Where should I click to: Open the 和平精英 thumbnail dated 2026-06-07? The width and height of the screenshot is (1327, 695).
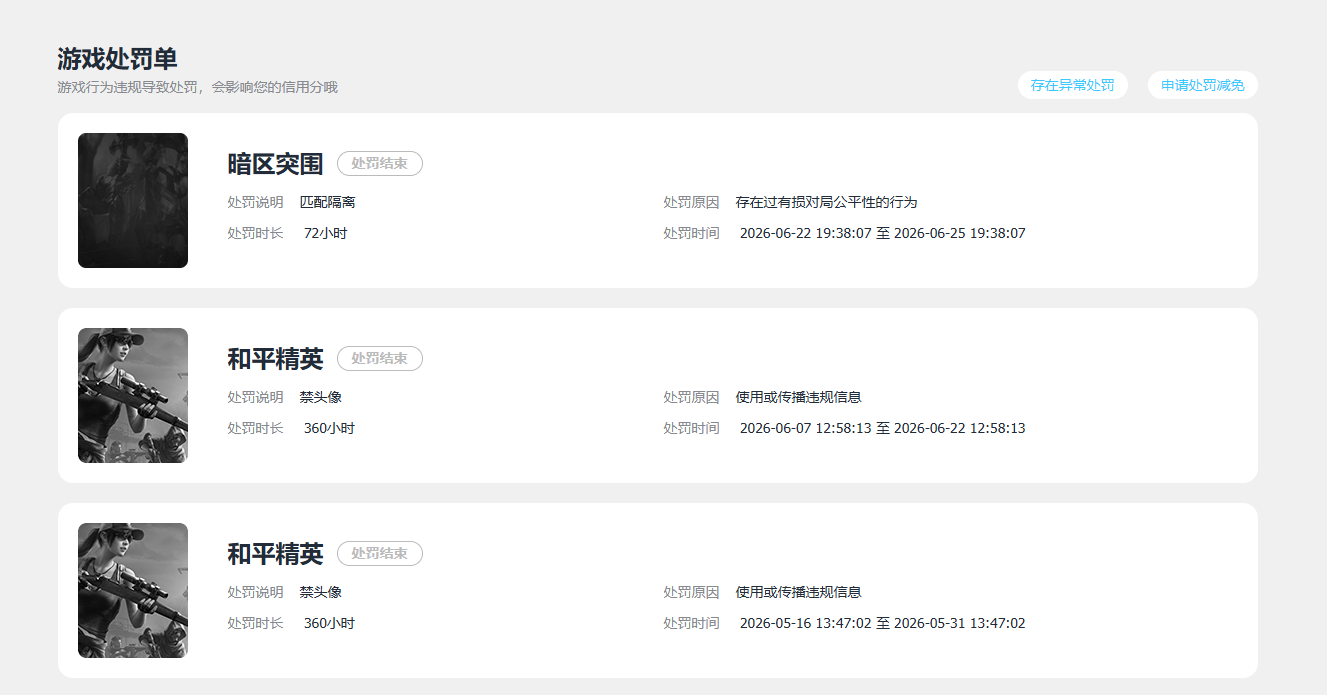(133, 395)
